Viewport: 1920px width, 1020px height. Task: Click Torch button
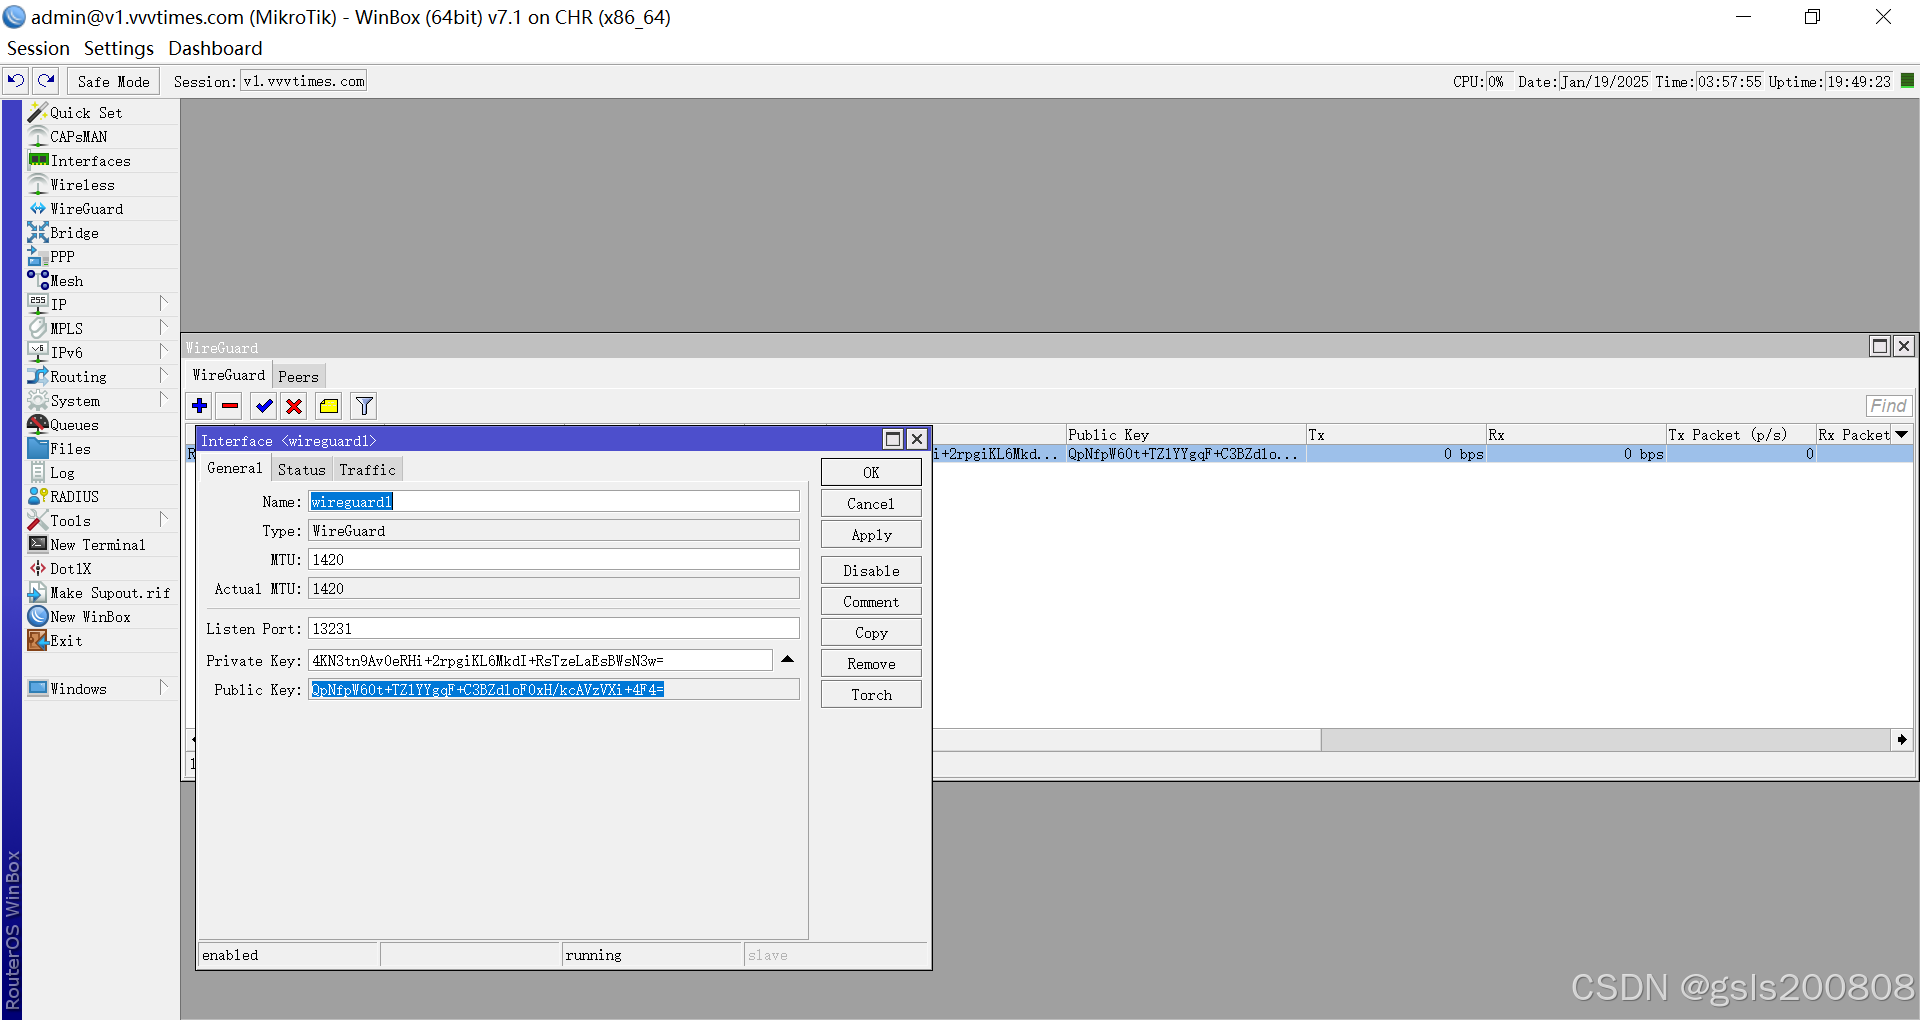tap(871, 695)
